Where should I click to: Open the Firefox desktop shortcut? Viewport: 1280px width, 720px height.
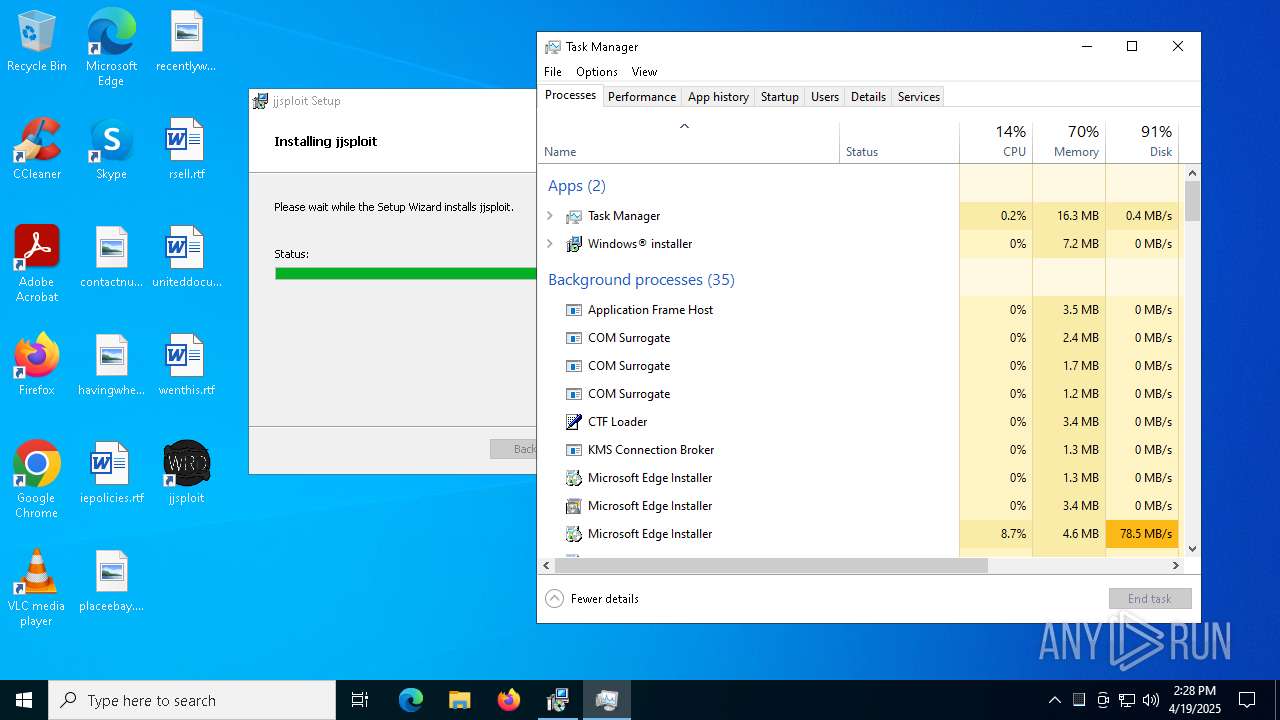click(37, 365)
